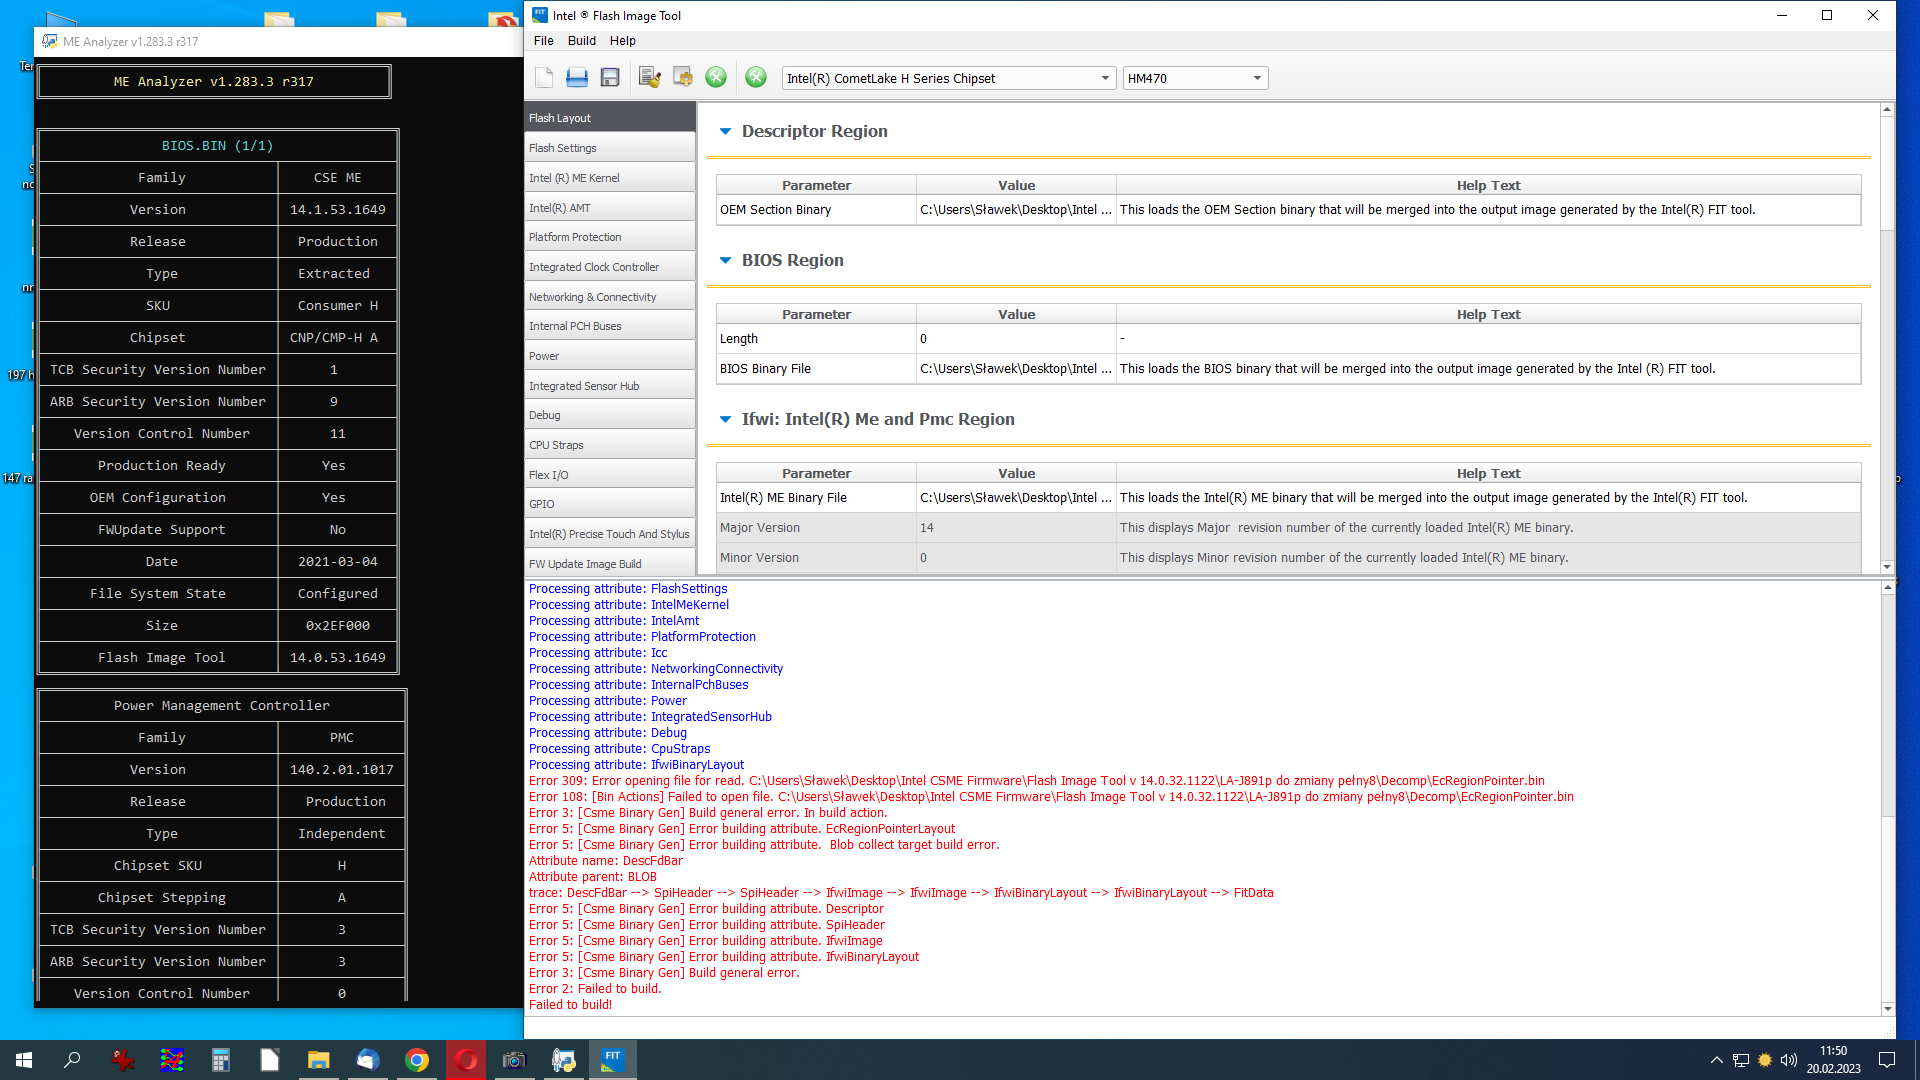Click the New file icon in toolbar
The width and height of the screenshot is (1920, 1080).
(x=544, y=78)
